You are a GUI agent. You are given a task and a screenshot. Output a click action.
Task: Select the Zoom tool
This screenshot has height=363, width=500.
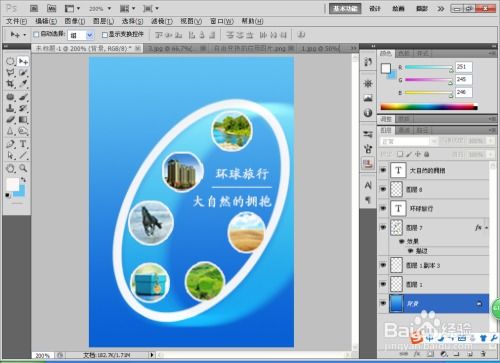coord(23,168)
